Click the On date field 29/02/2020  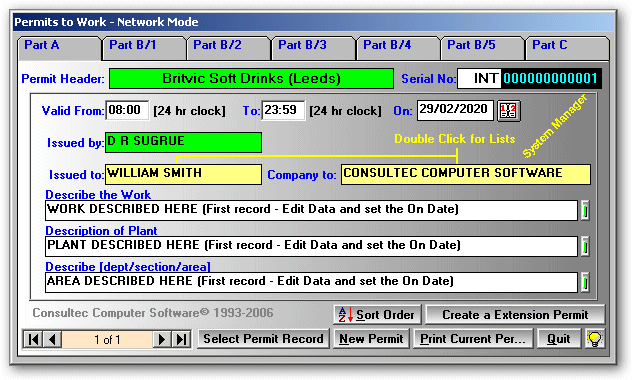point(455,110)
